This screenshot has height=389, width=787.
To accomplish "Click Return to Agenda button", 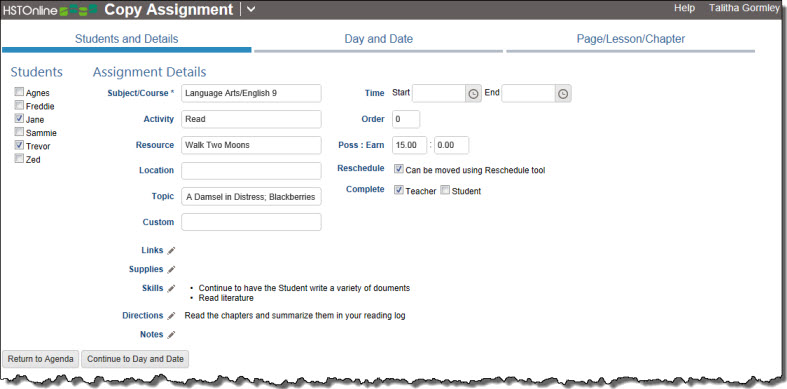I will click(x=41, y=359).
